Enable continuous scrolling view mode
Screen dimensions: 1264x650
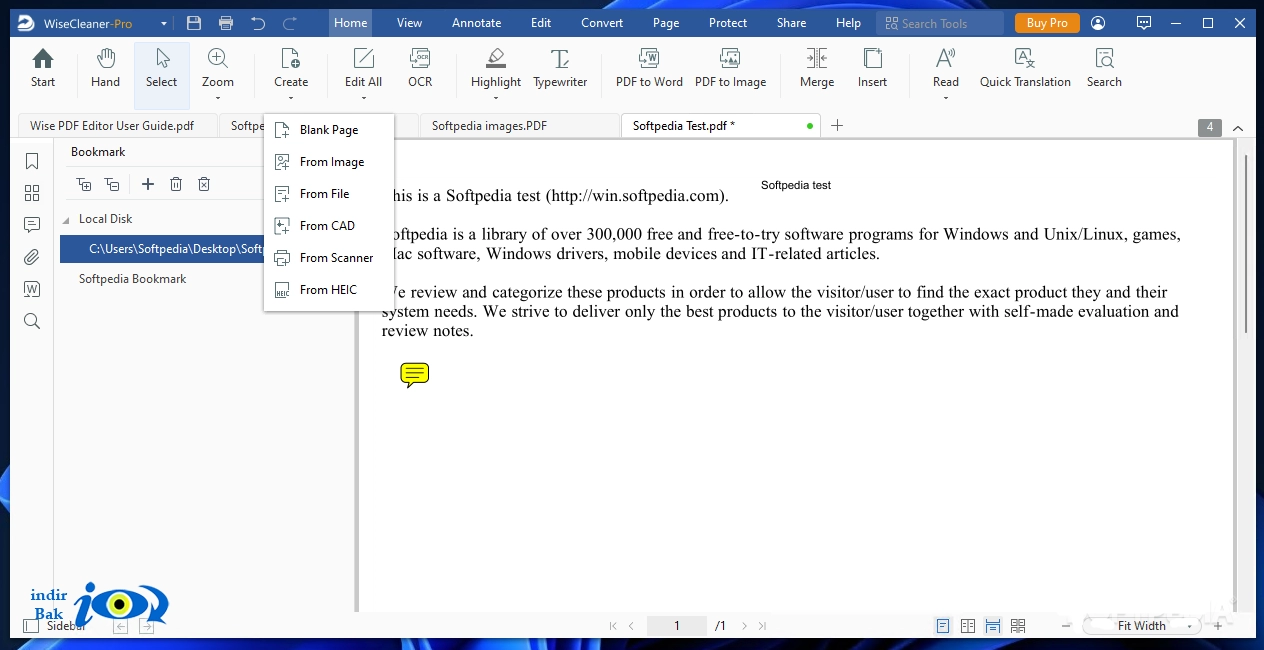point(993,626)
